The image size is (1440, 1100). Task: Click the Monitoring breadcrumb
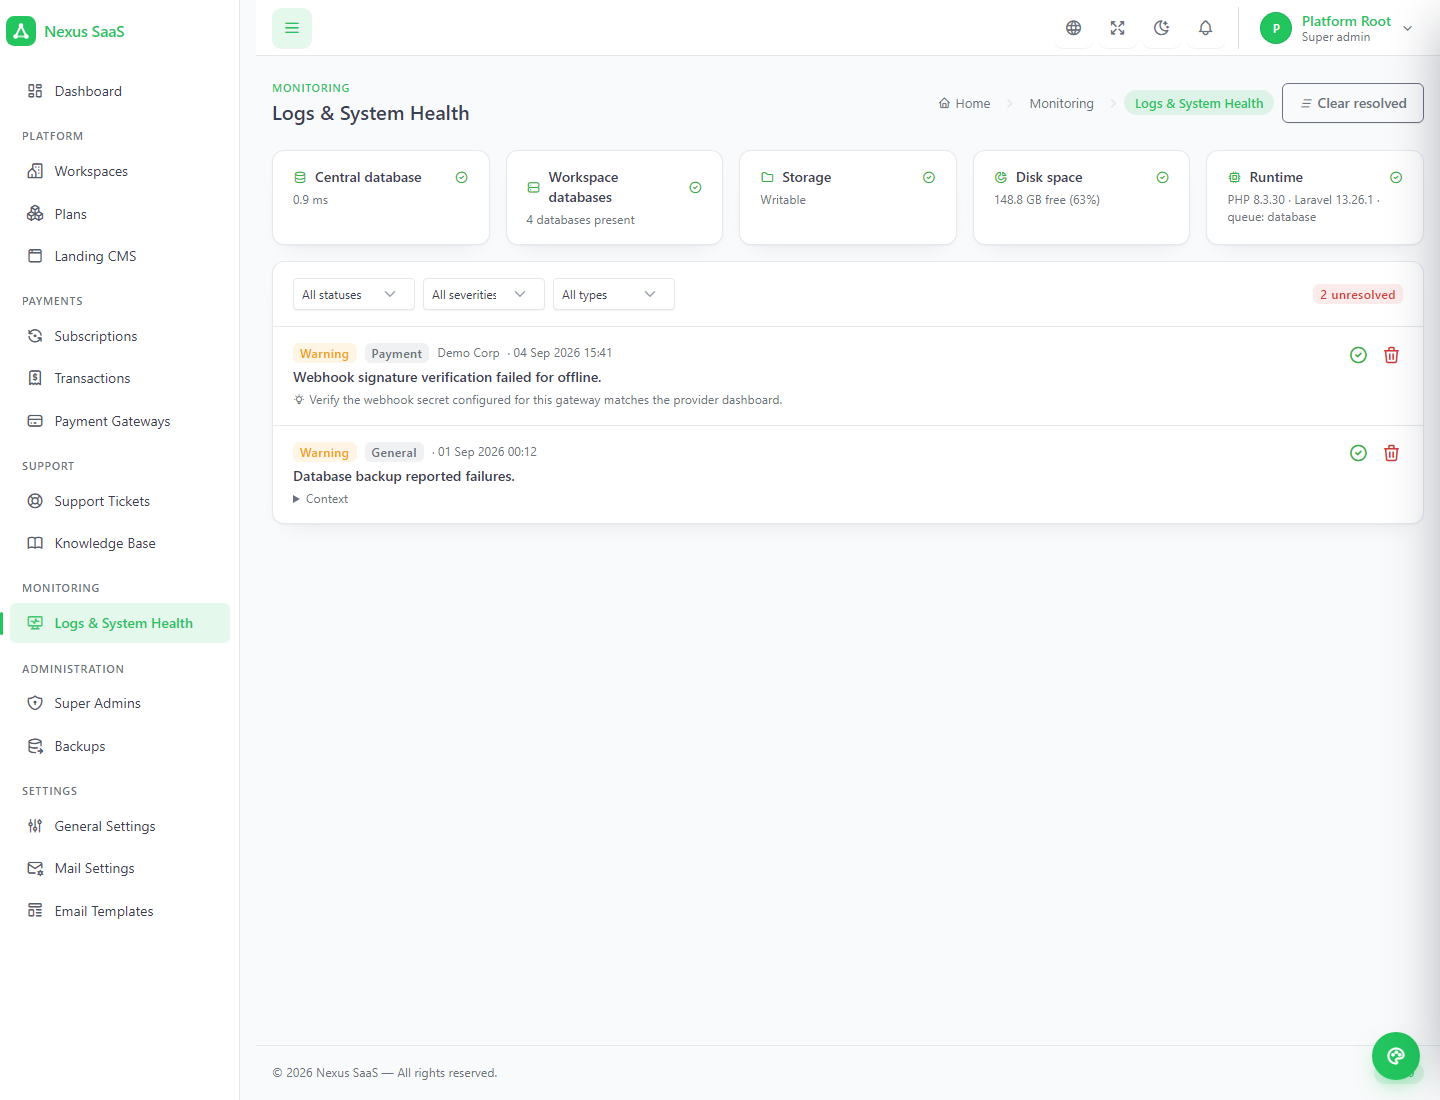[x=1061, y=103]
